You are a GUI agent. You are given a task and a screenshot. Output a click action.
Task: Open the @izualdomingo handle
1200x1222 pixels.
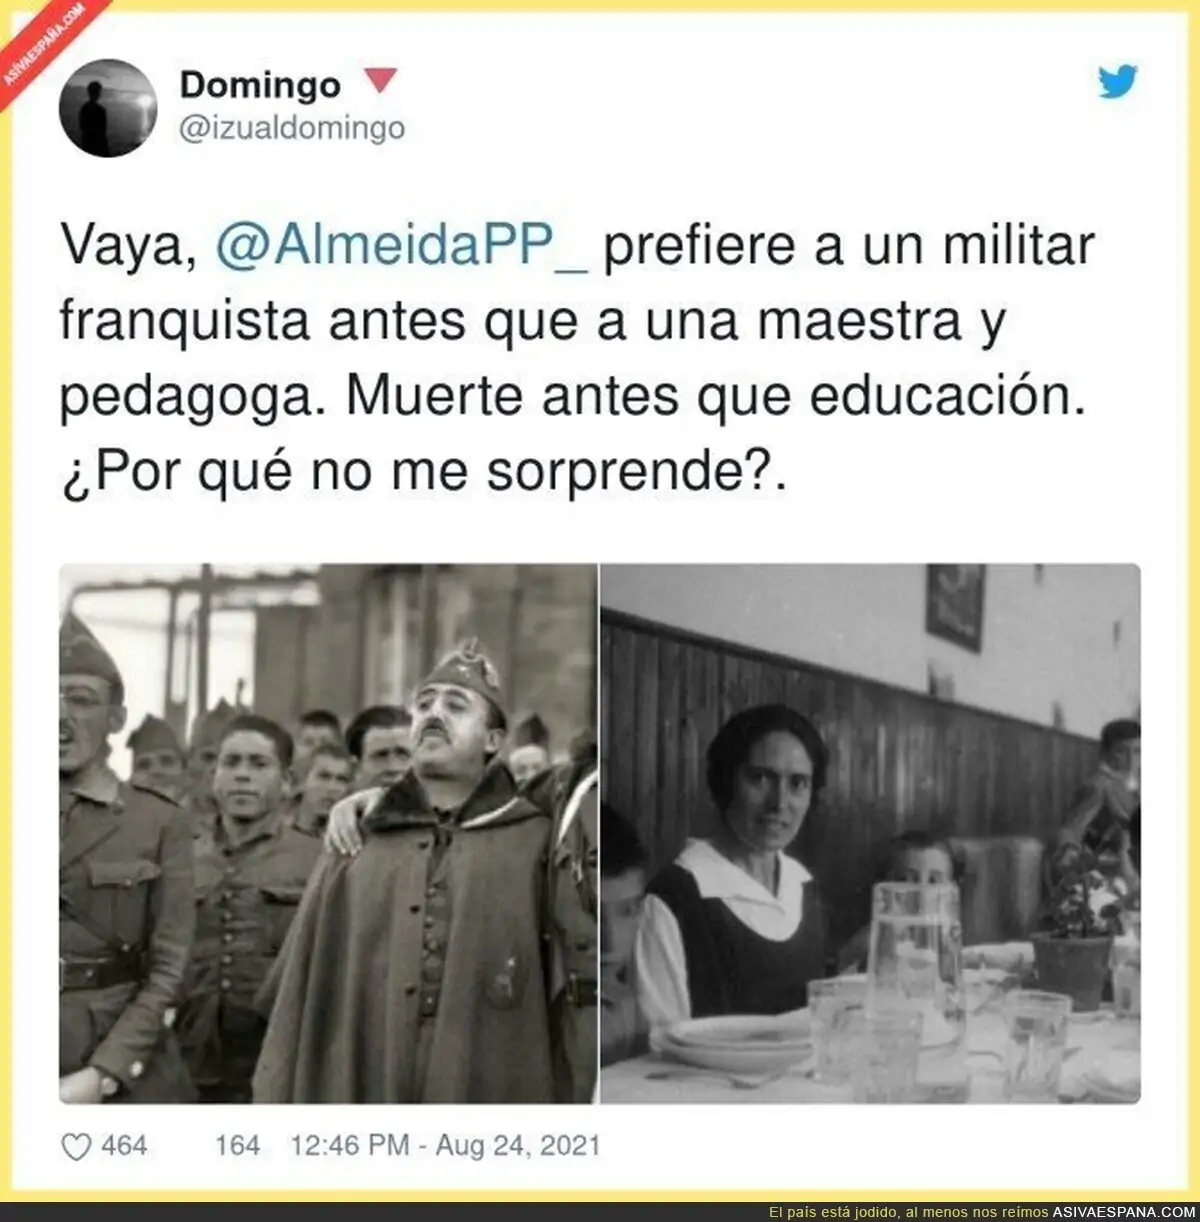pos(292,128)
